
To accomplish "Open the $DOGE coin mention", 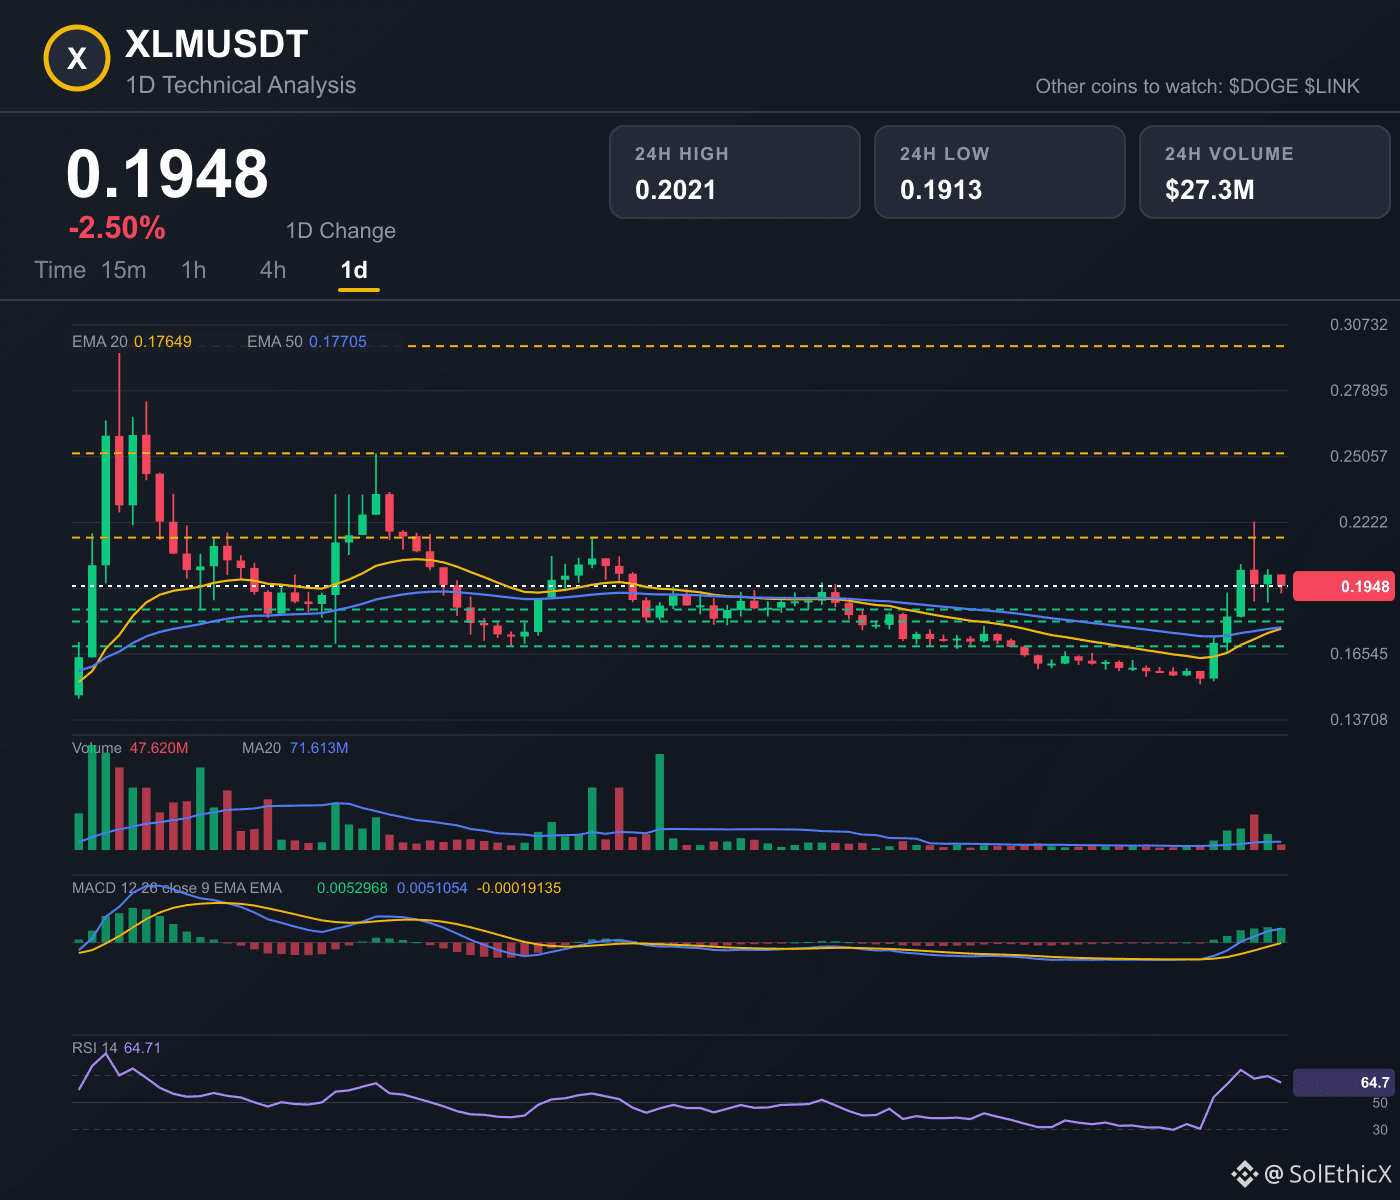I will (x=1263, y=86).
